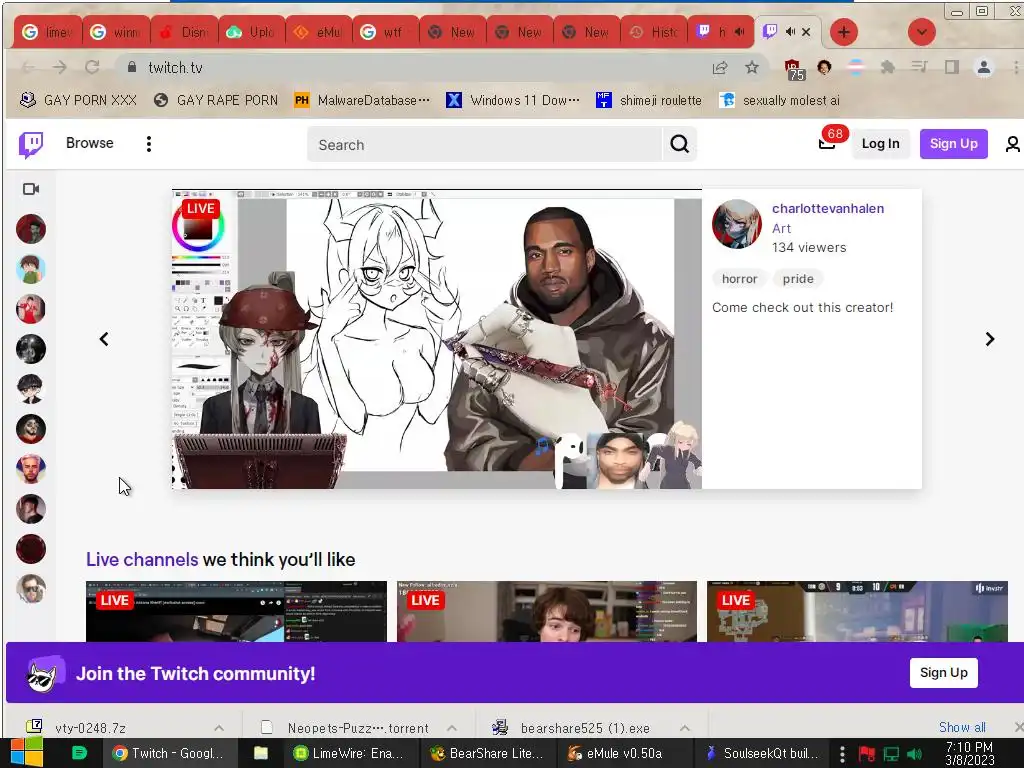Go to the previous carousel stream
This screenshot has height=768, width=1024.
[x=104, y=339]
